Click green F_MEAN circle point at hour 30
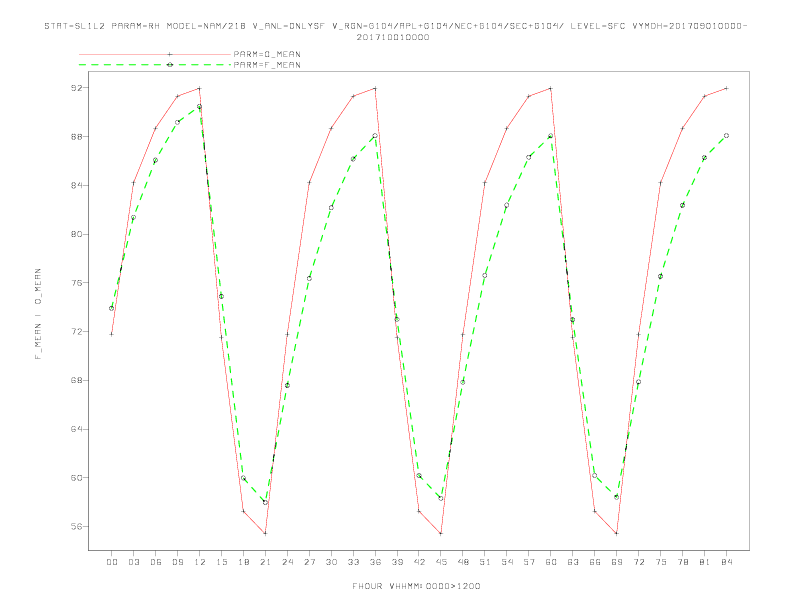The image size is (792, 612). [331, 208]
